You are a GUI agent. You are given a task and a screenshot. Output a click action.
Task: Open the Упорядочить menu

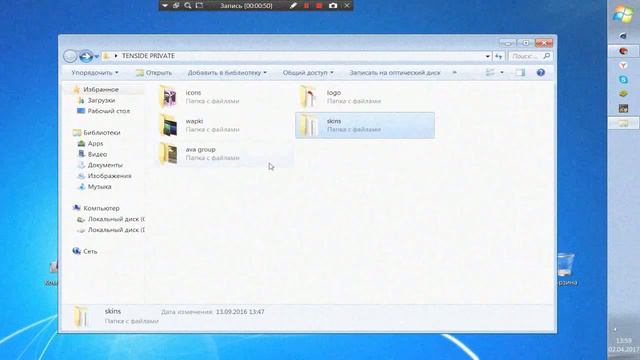pos(95,73)
